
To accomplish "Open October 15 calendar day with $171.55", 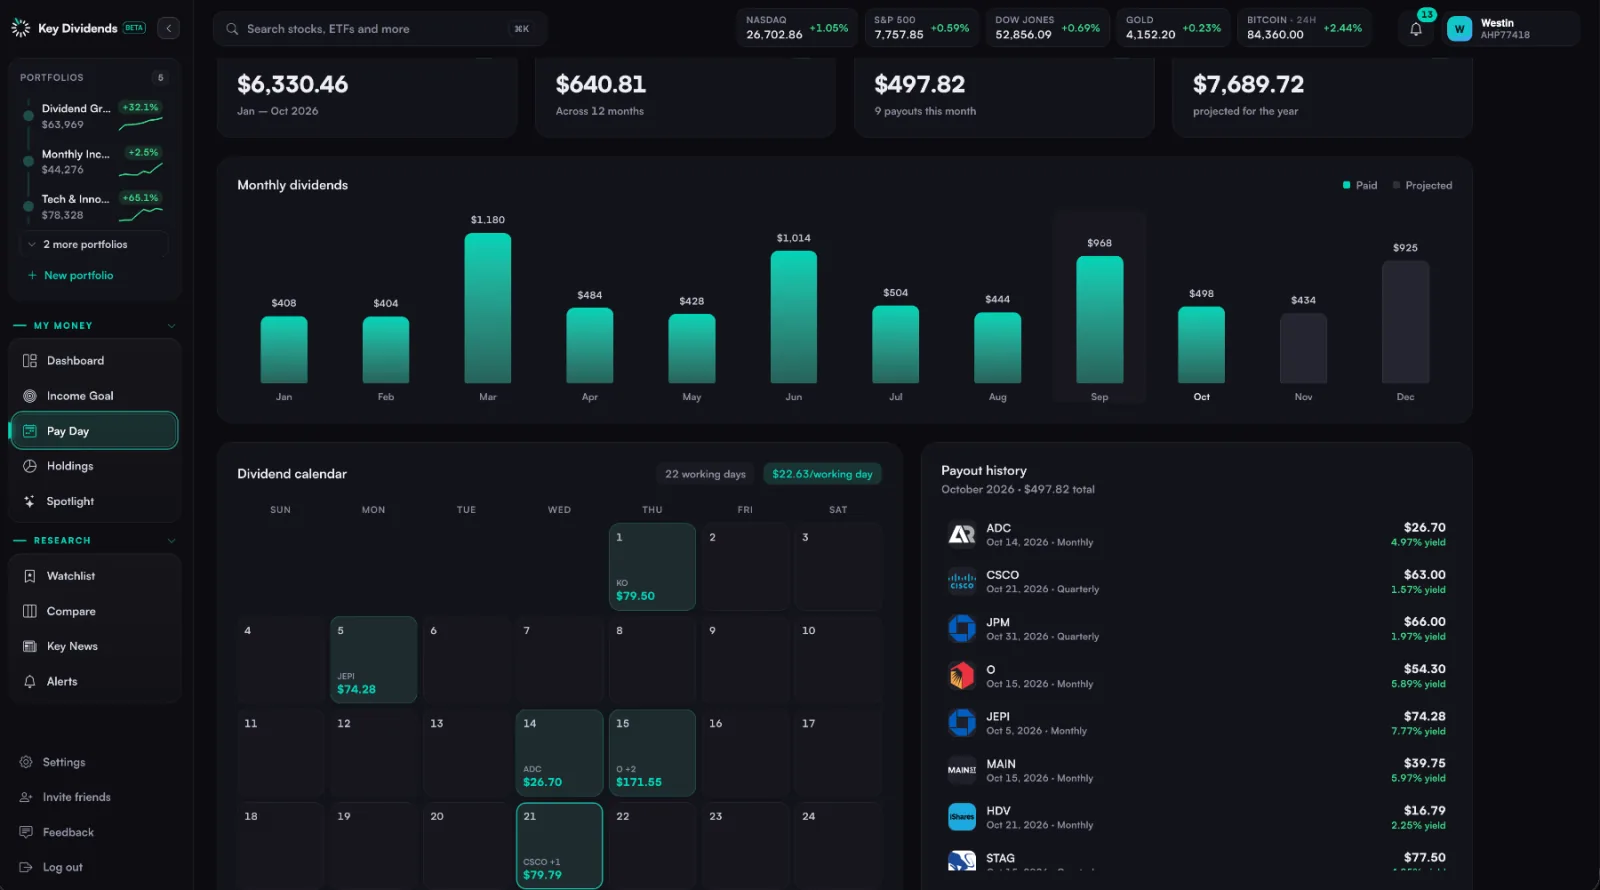I will click(652, 753).
